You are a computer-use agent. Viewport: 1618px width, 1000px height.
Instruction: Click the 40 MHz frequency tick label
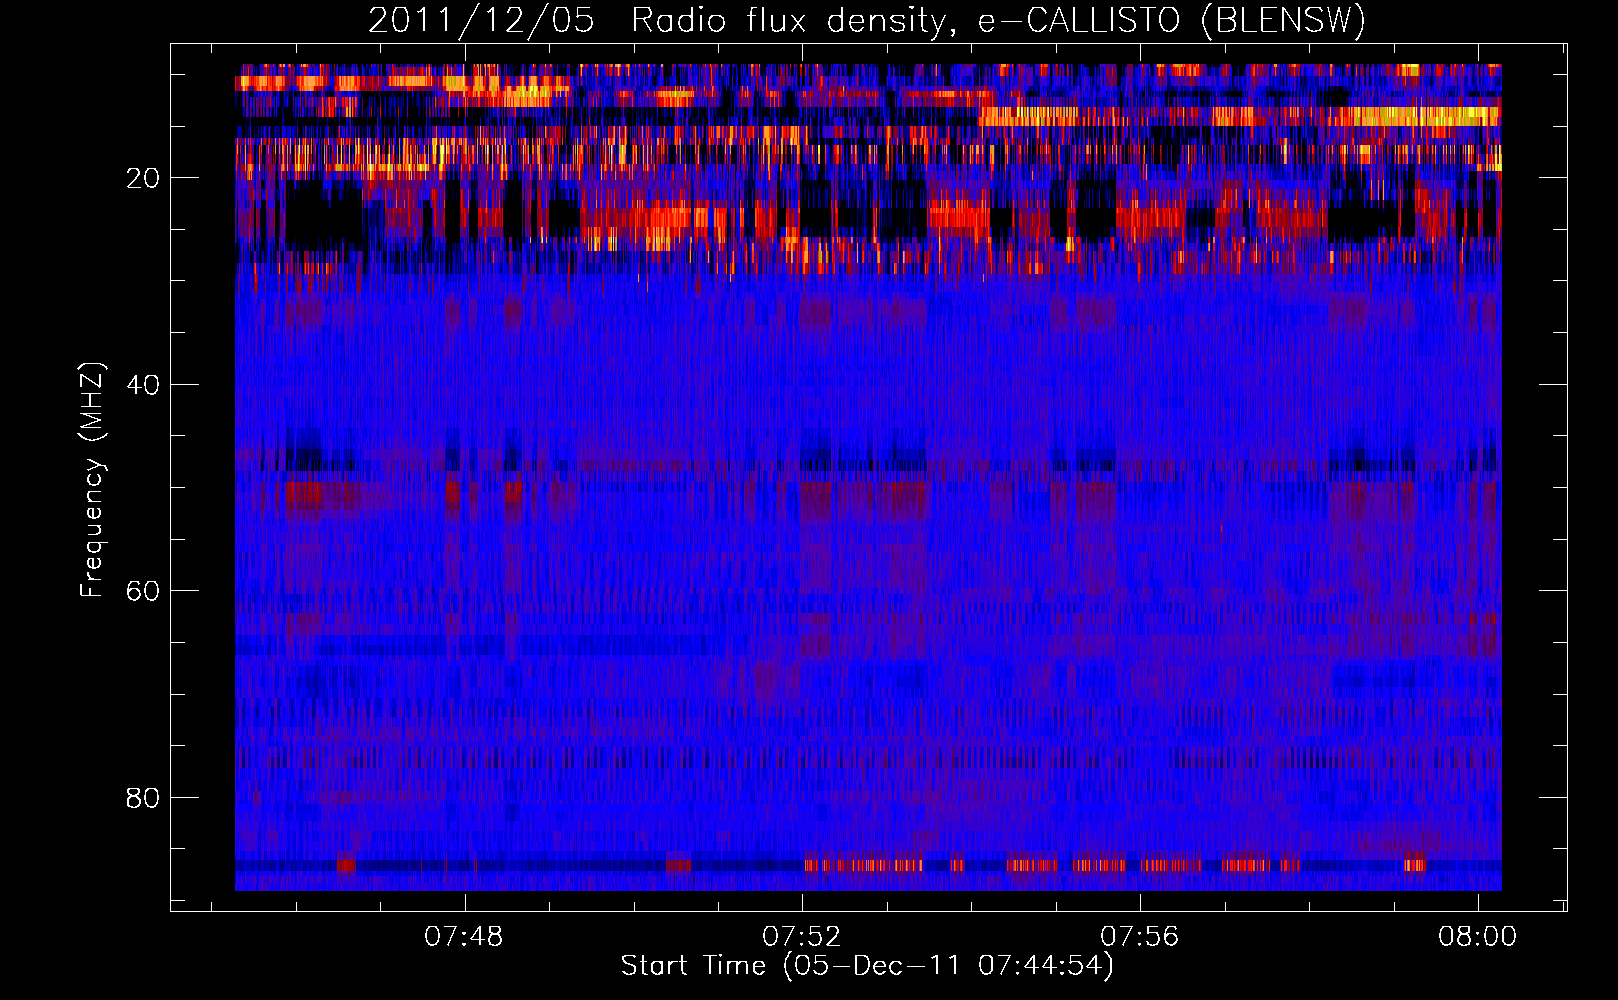pos(143,385)
